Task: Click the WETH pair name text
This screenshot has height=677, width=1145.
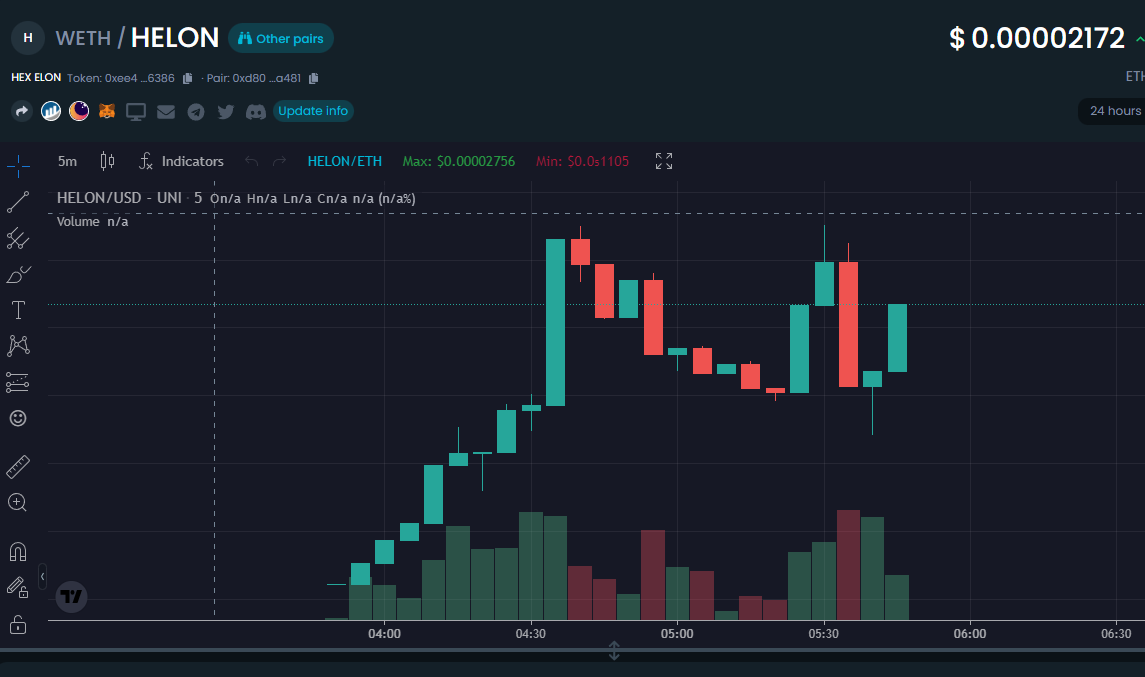Action: coord(83,38)
